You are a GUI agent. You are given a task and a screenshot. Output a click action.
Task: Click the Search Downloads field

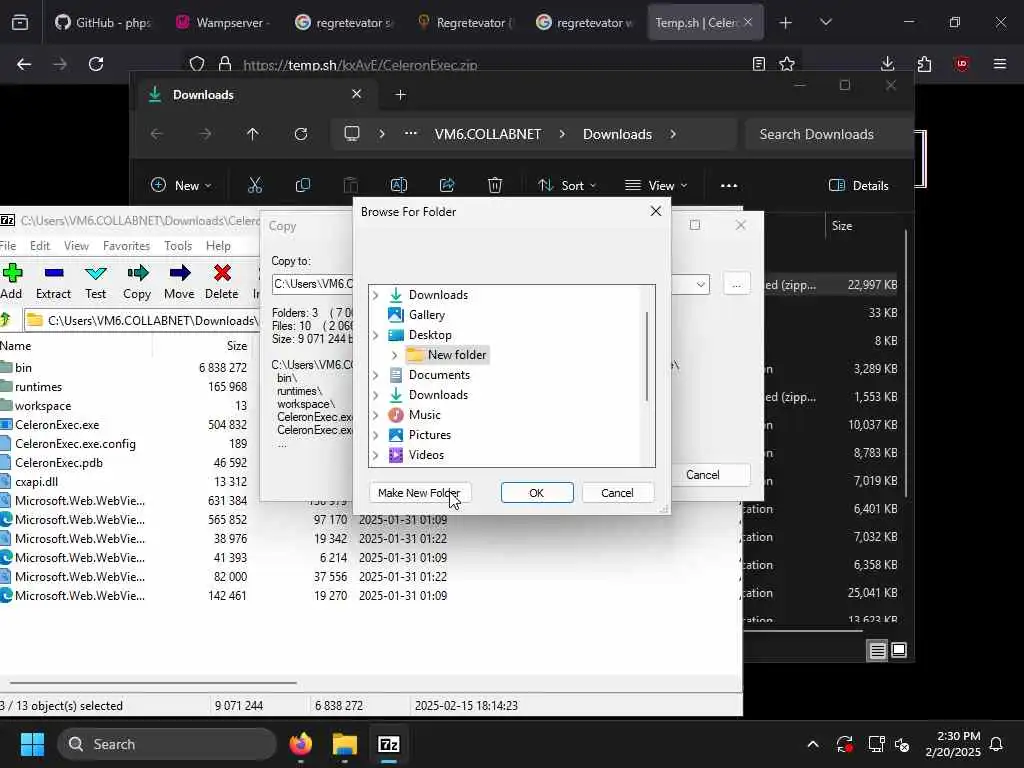tap(828, 134)
